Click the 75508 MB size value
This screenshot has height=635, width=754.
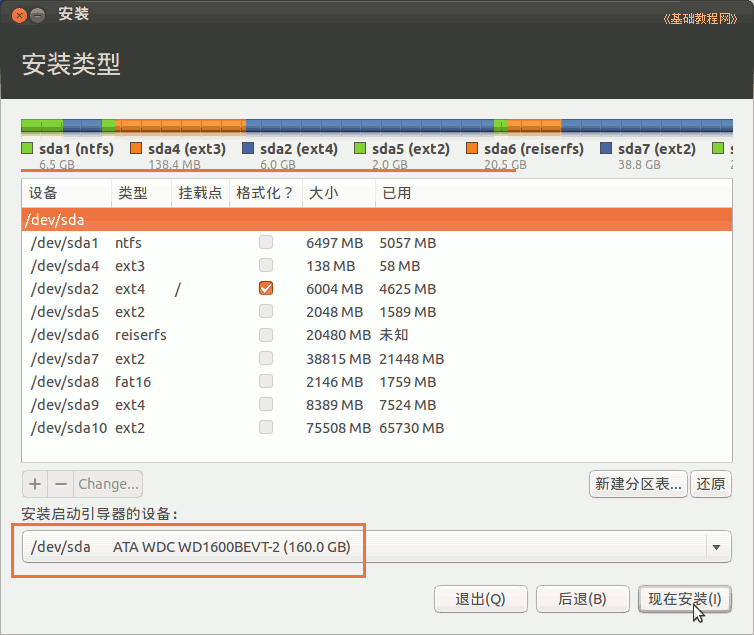tap(339, 428)
